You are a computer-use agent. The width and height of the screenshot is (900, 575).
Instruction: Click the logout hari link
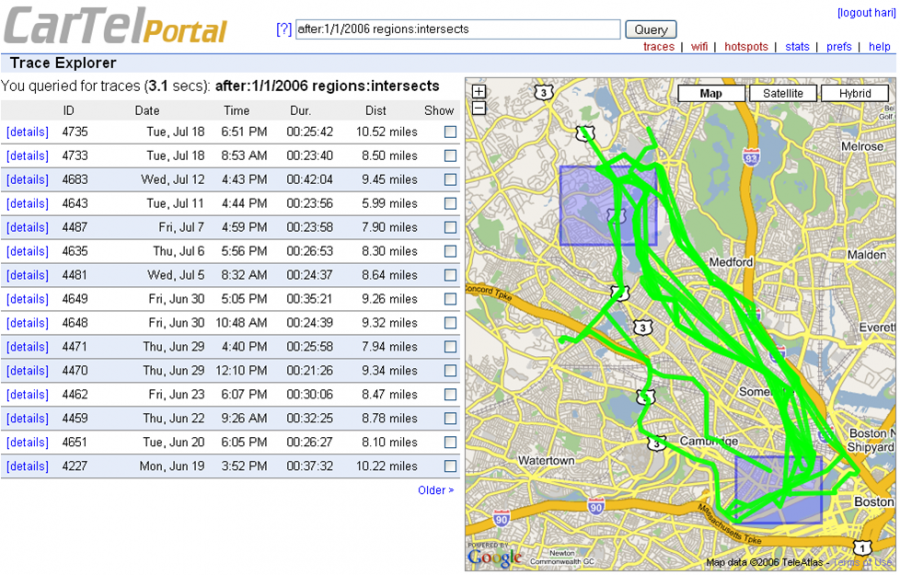[x=866, y=13]
